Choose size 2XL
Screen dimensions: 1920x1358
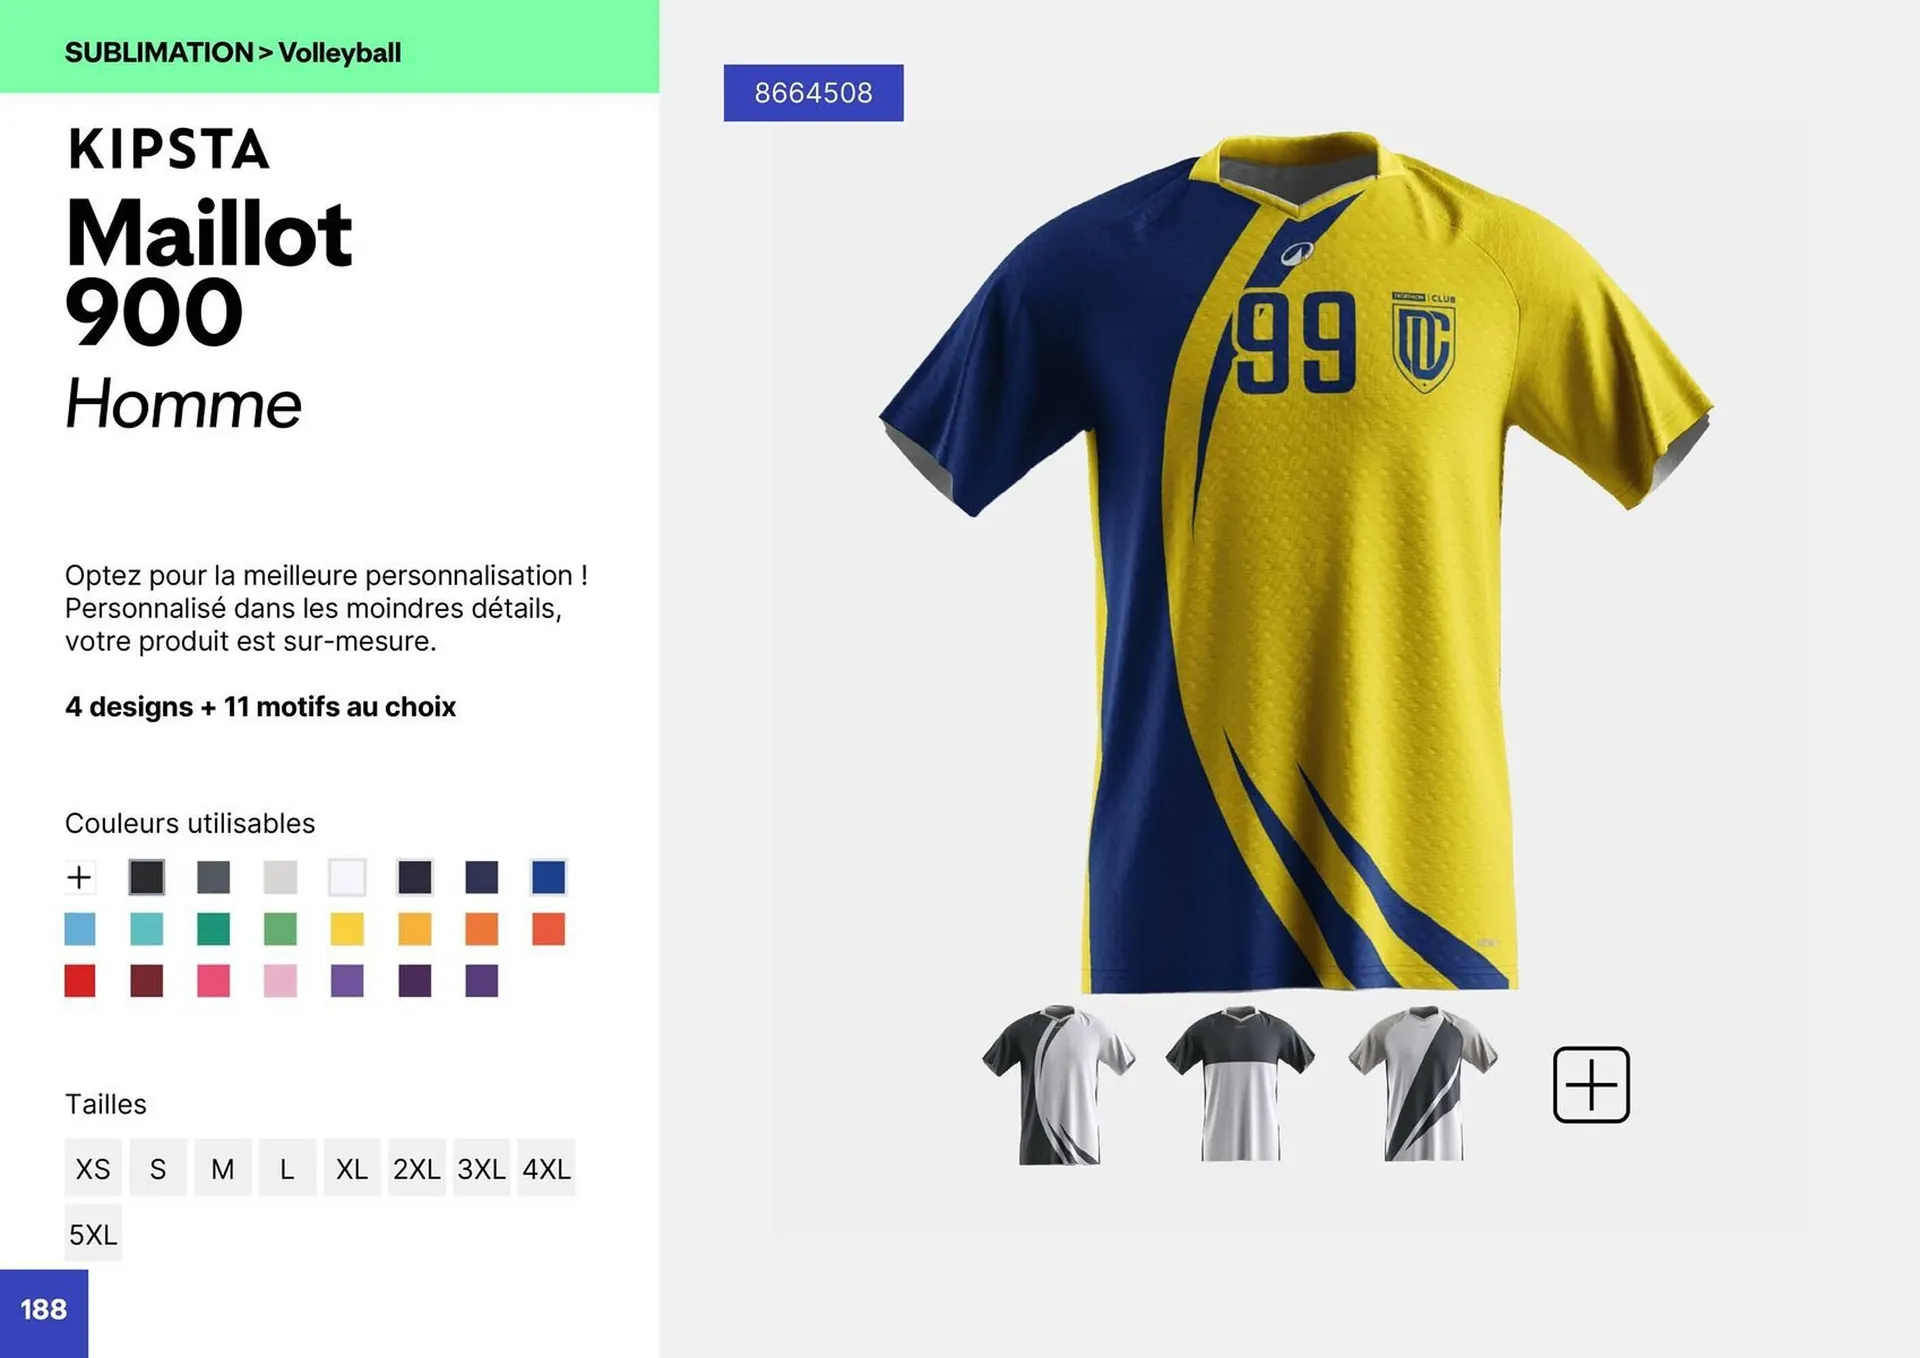coord(416,1168)
